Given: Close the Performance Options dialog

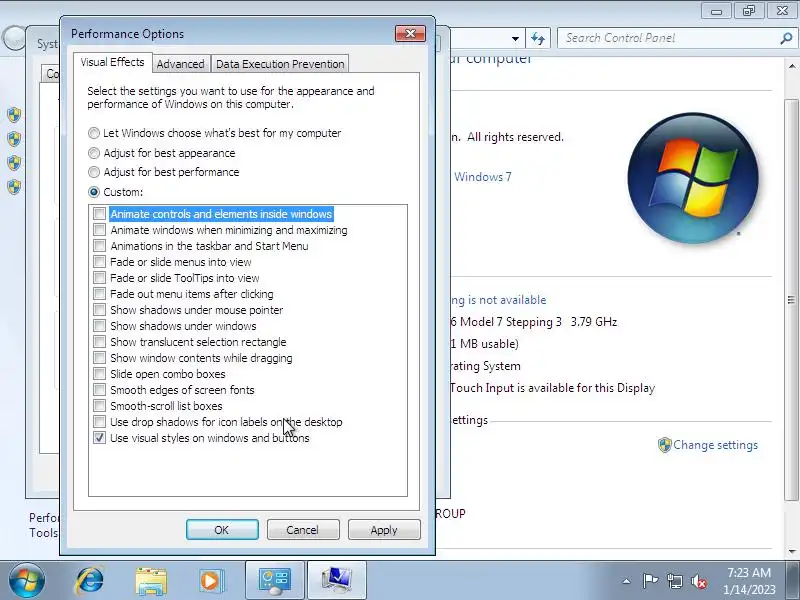Looking at the screenshot, I should 410,34.
